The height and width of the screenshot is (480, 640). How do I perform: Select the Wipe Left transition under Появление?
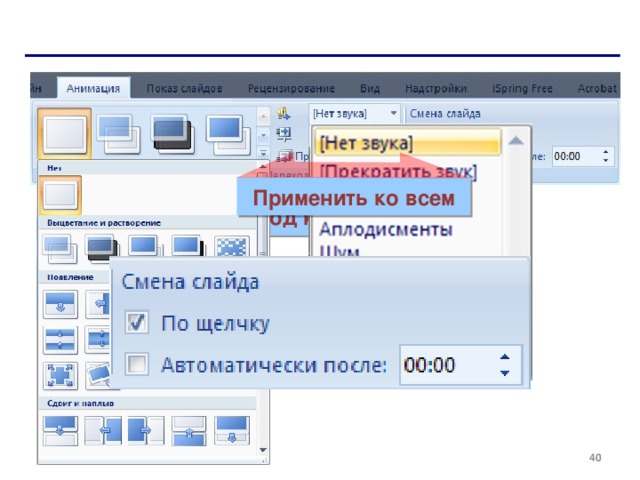pyautogui.click(x=98, y=304)
